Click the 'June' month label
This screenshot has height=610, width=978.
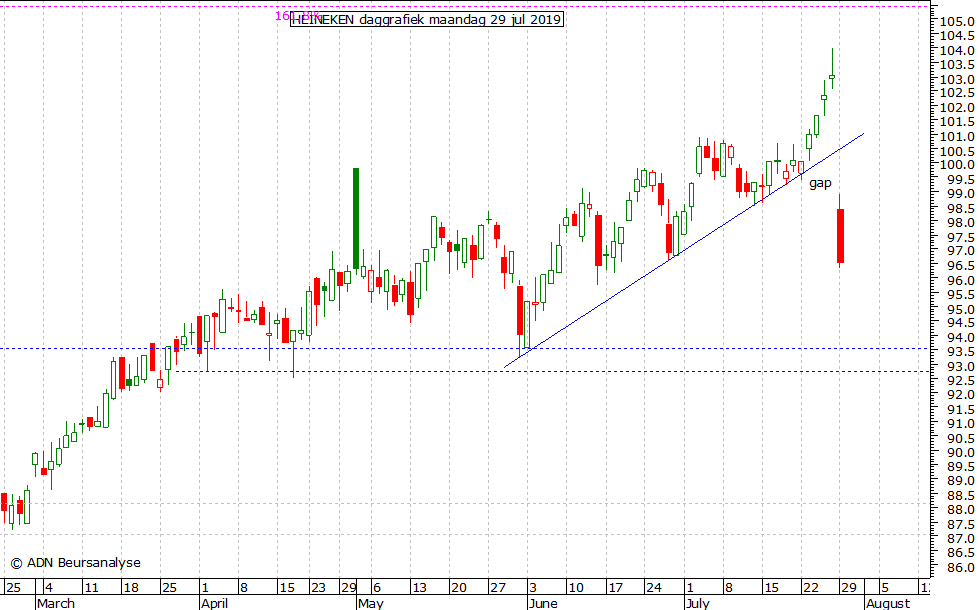(x=543, y=603)
